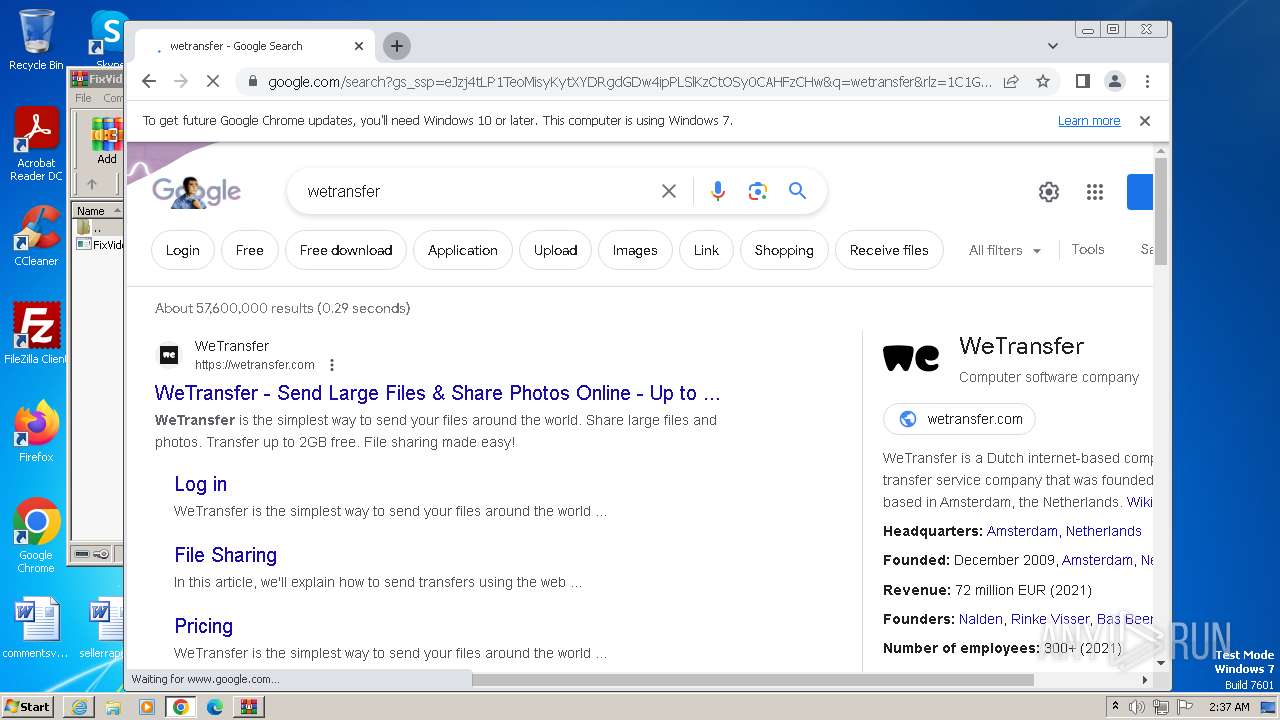Open the volume control in the tray

(x=1137, y=707)
